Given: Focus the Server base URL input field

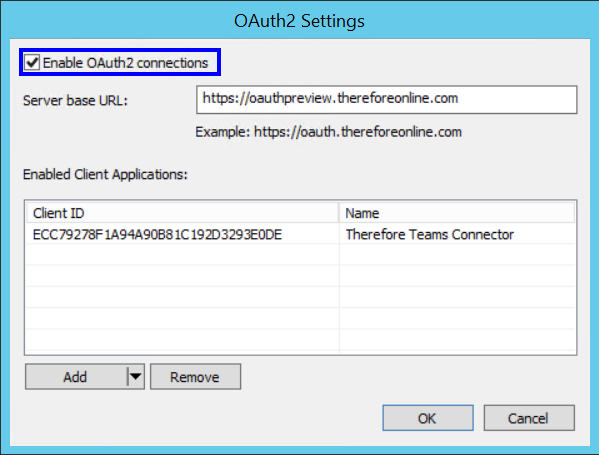Looking at the screenshot, I should pyautogui.click(x=386, y=99).
